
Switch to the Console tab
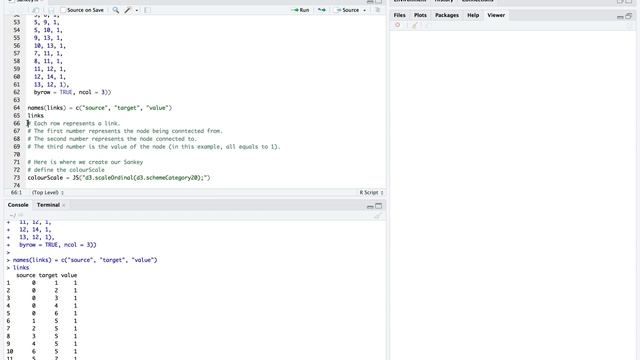[18, 205]
